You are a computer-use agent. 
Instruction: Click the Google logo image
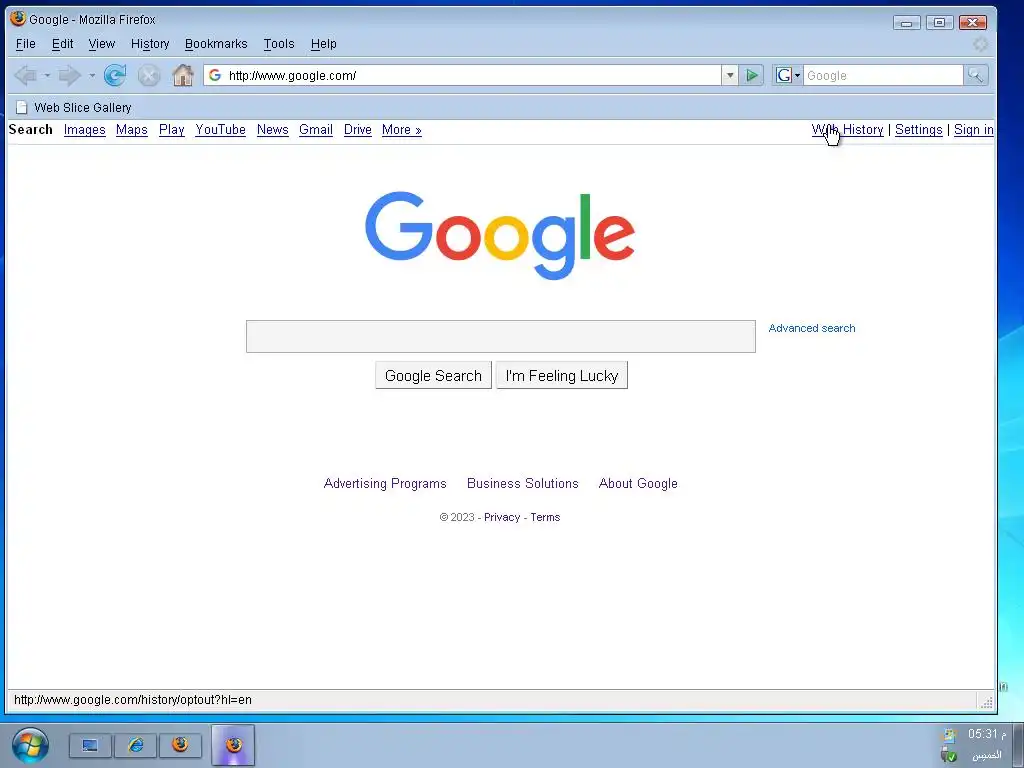500,235
